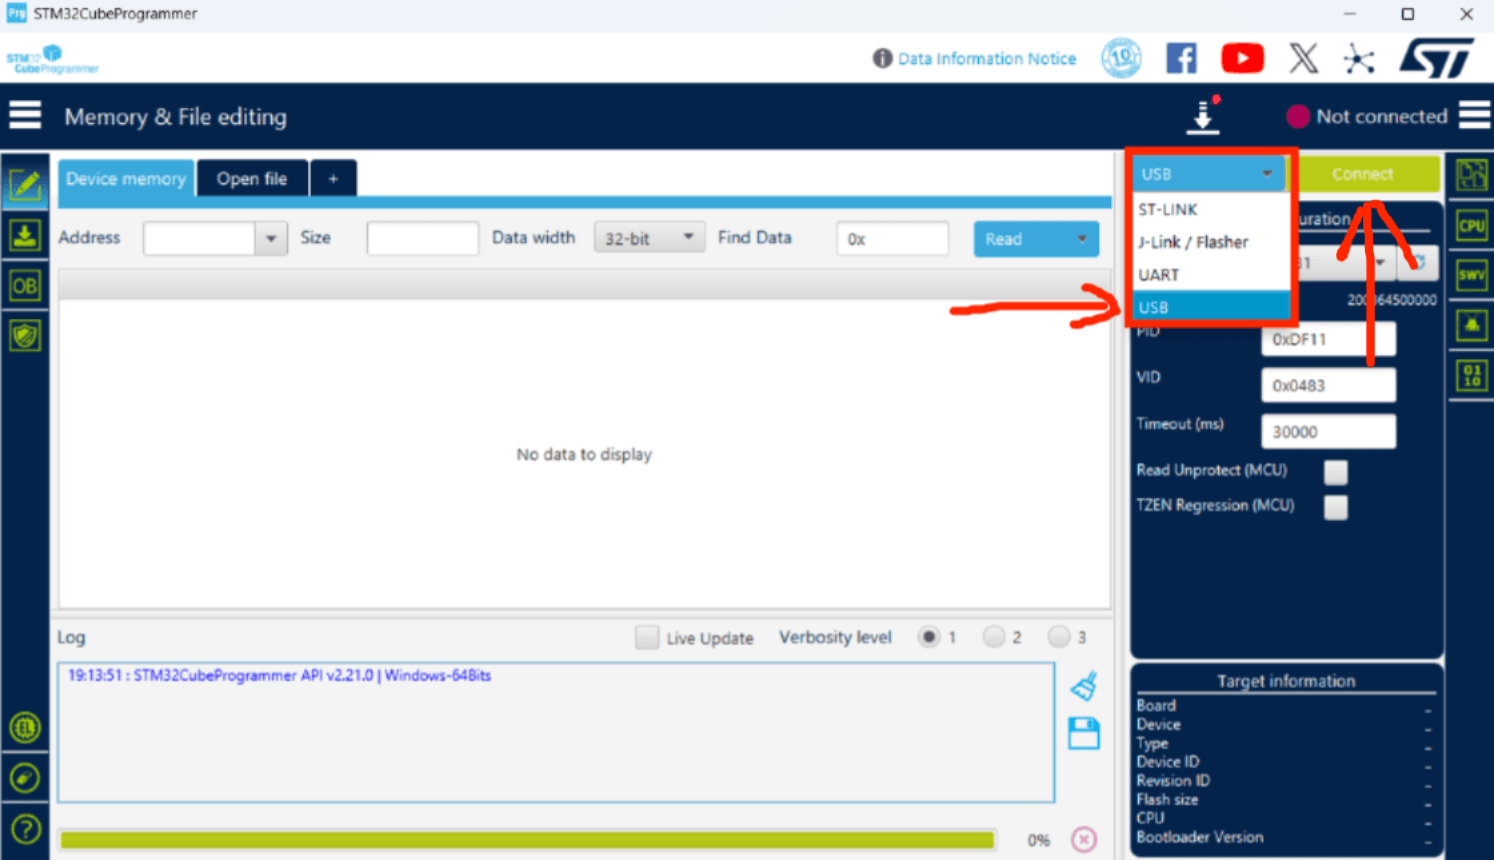The height and width of the screenshot is (860, 1494).
Task: Enable the Read Unprotect (MCU) checkbox
Action: click(1336, 471)
